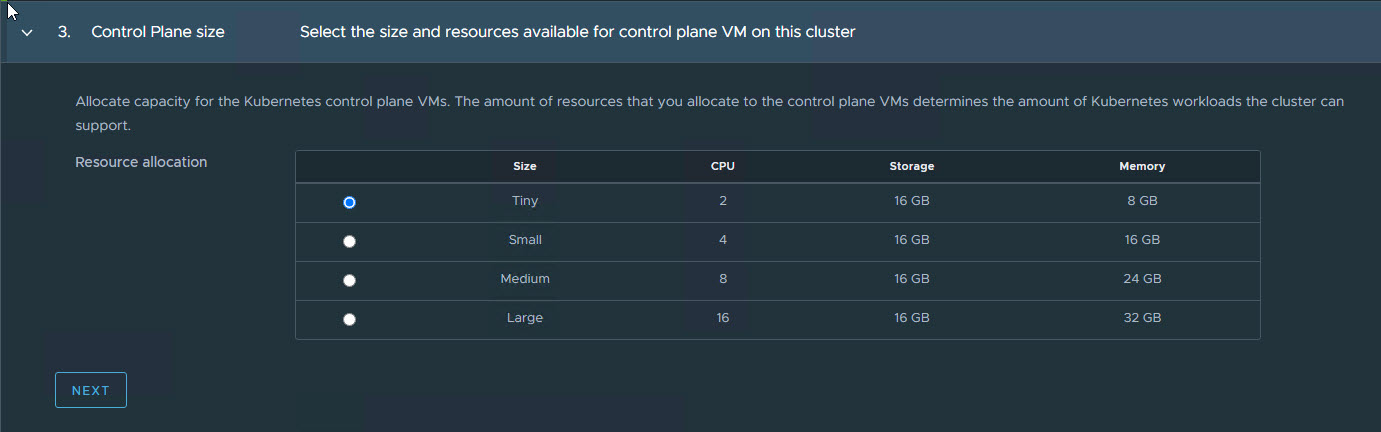Click the 32 GB memory cell
This screenshot has width=1381, height=432.
click(1141, 318)
